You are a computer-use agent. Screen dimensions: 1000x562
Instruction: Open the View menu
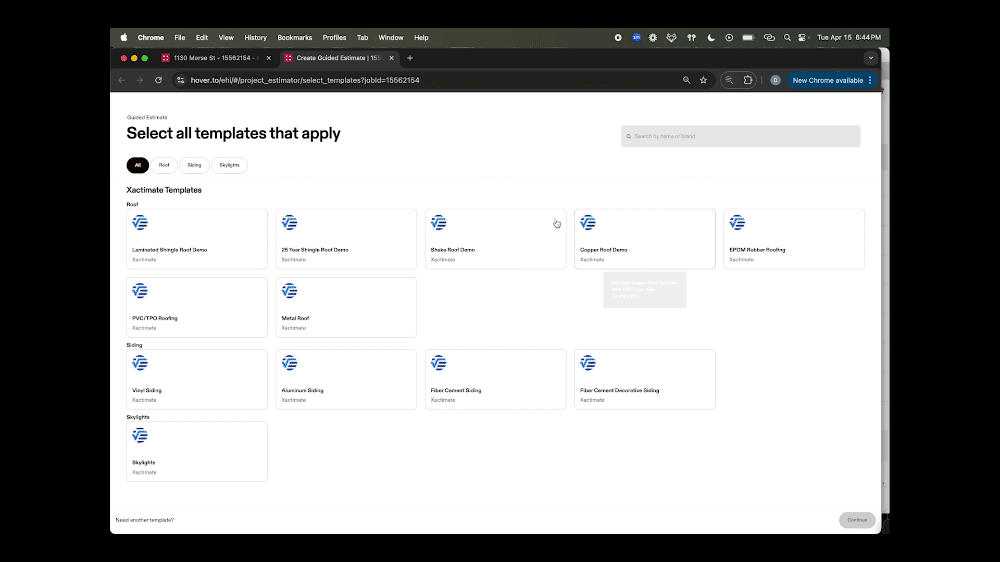click(x=226, y=38)
